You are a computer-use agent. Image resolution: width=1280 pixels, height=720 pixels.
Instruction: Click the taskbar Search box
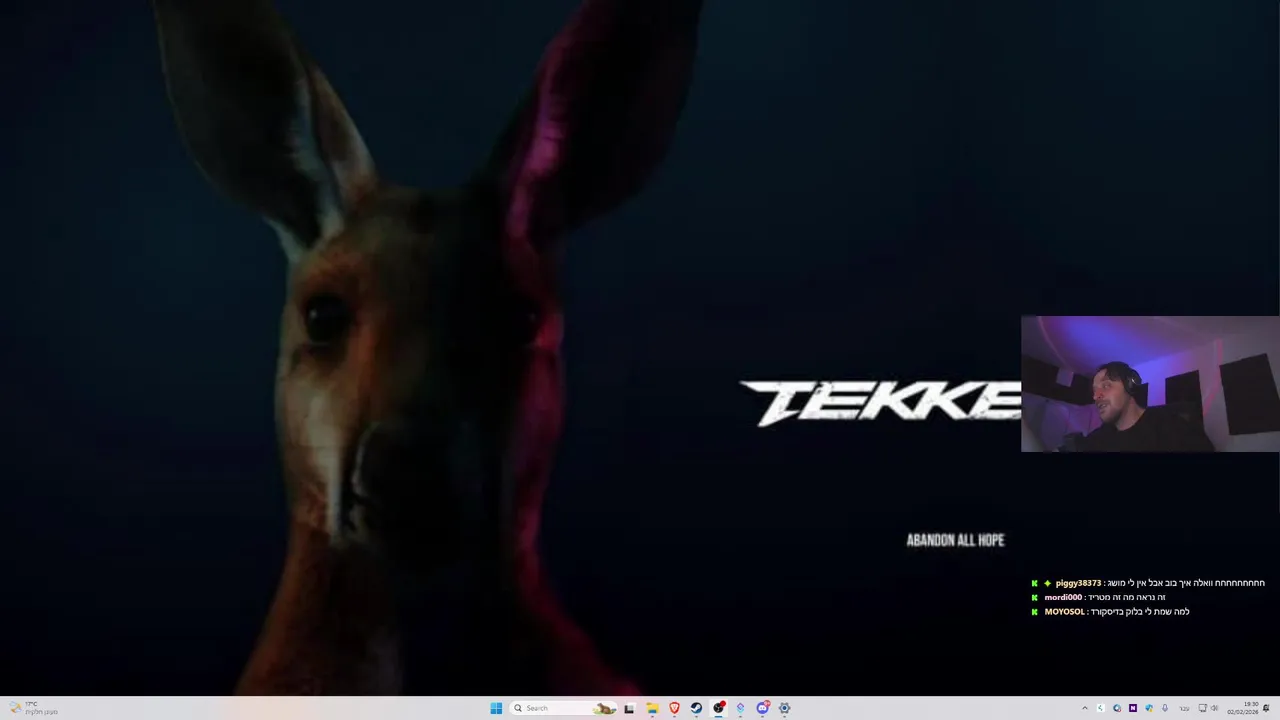click(x=563, y=708)
